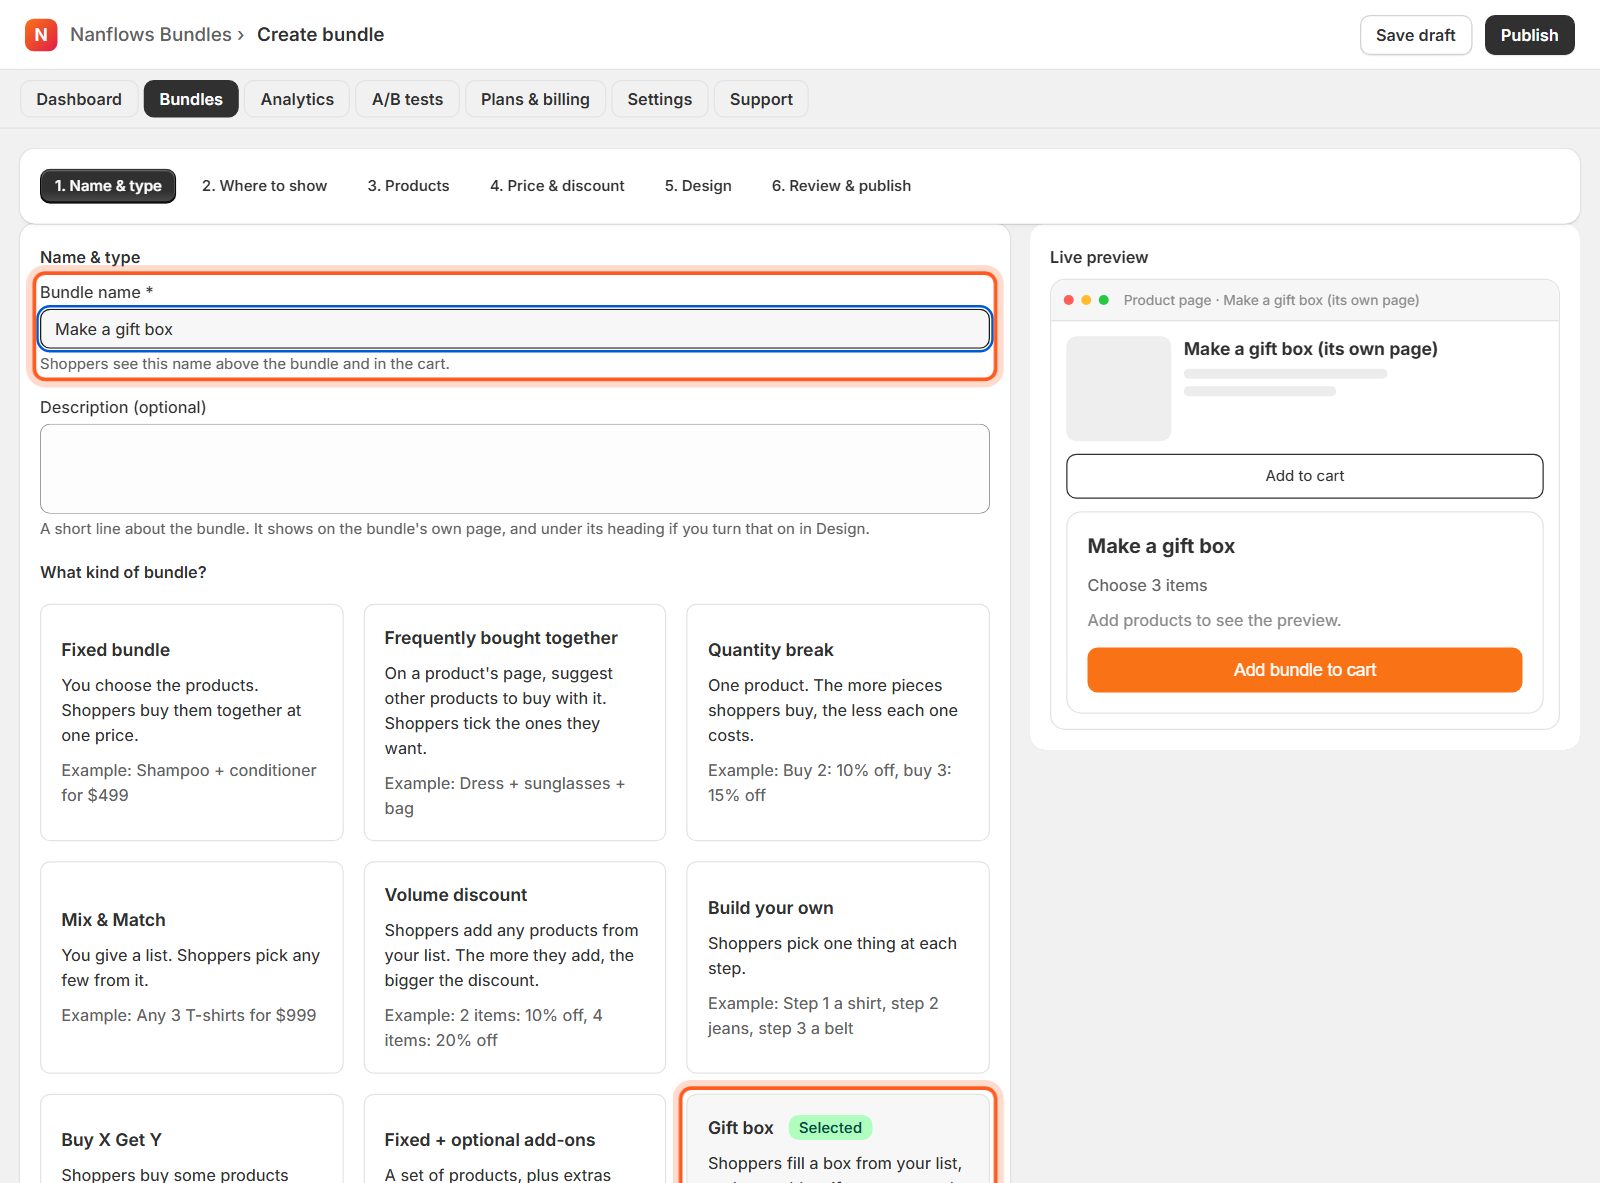This screenshot has height=1183, width=1600.
Task: Click into the Description text area
Action: (515, 469)
